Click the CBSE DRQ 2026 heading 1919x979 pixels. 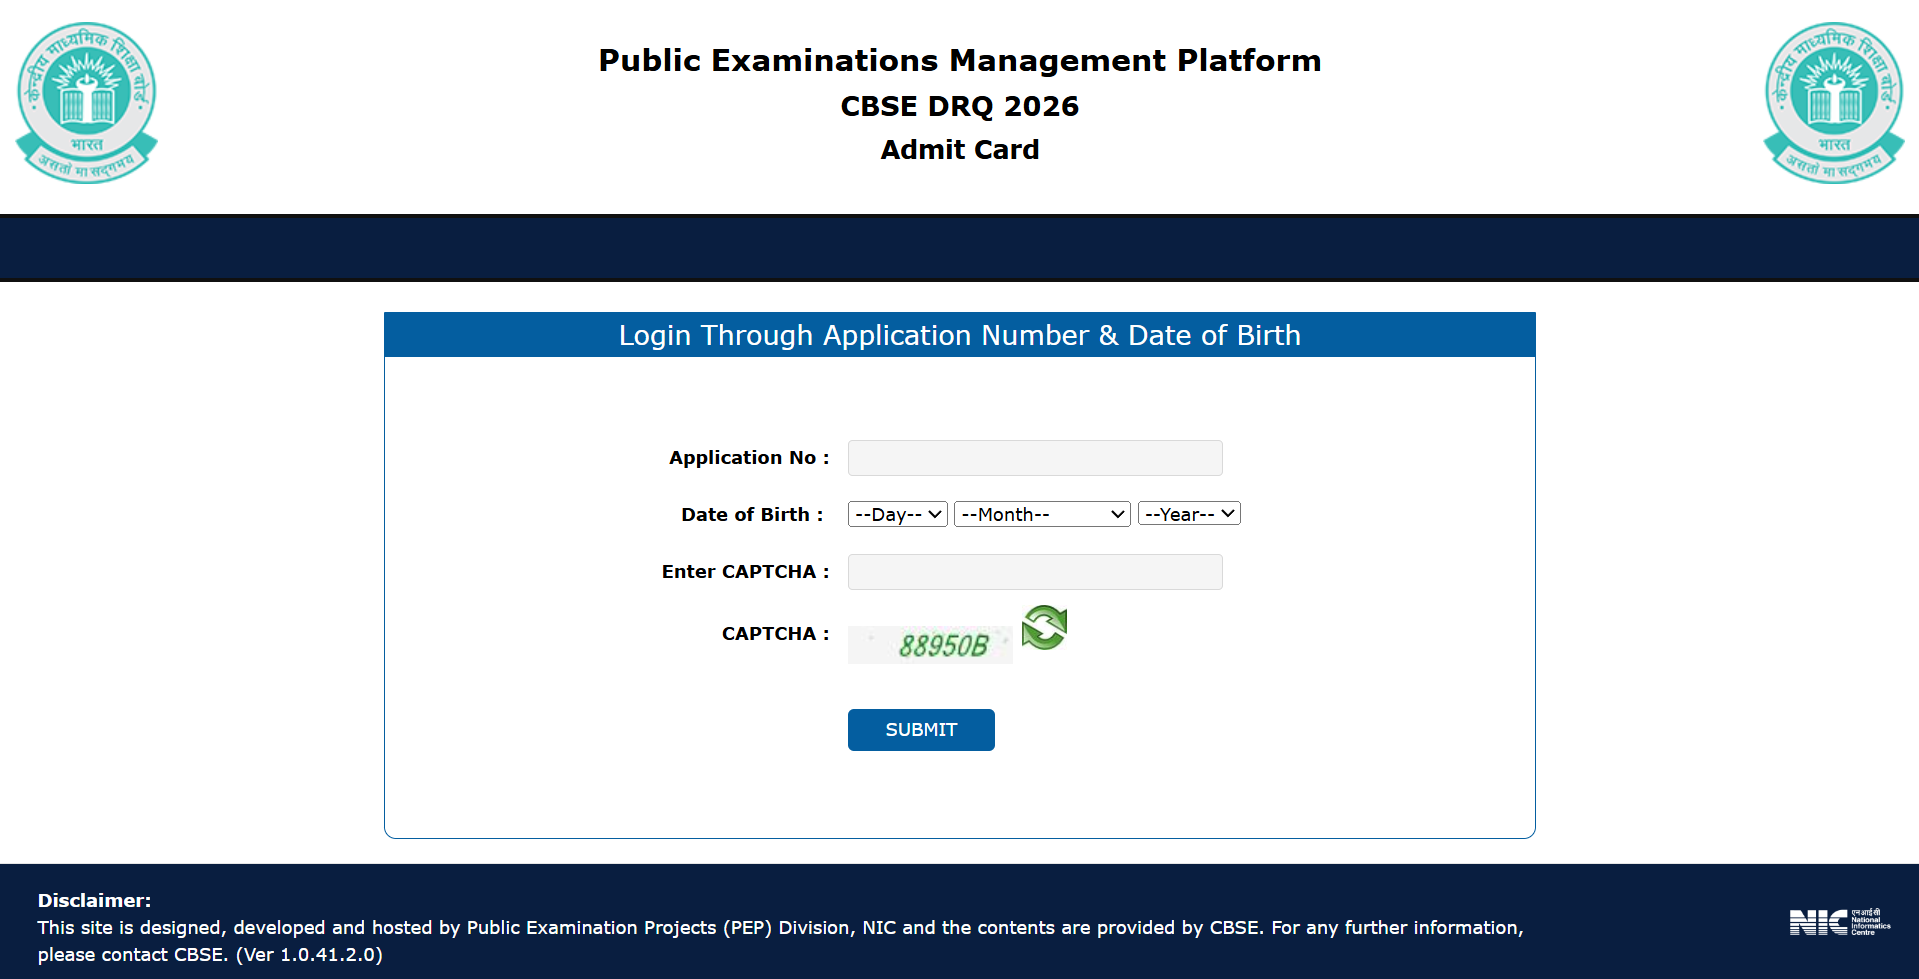959,106
